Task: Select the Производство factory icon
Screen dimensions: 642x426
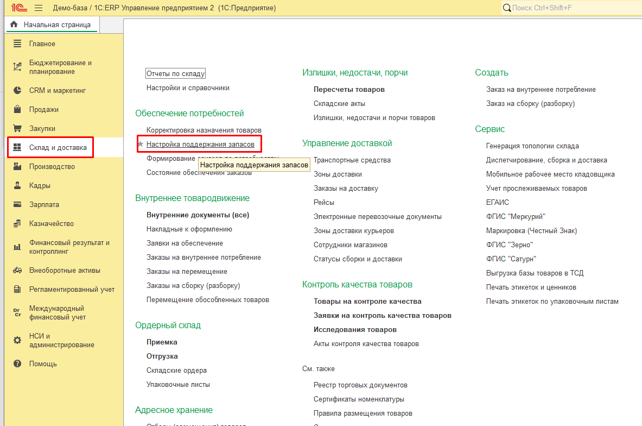Action: [x=17, y=166]
